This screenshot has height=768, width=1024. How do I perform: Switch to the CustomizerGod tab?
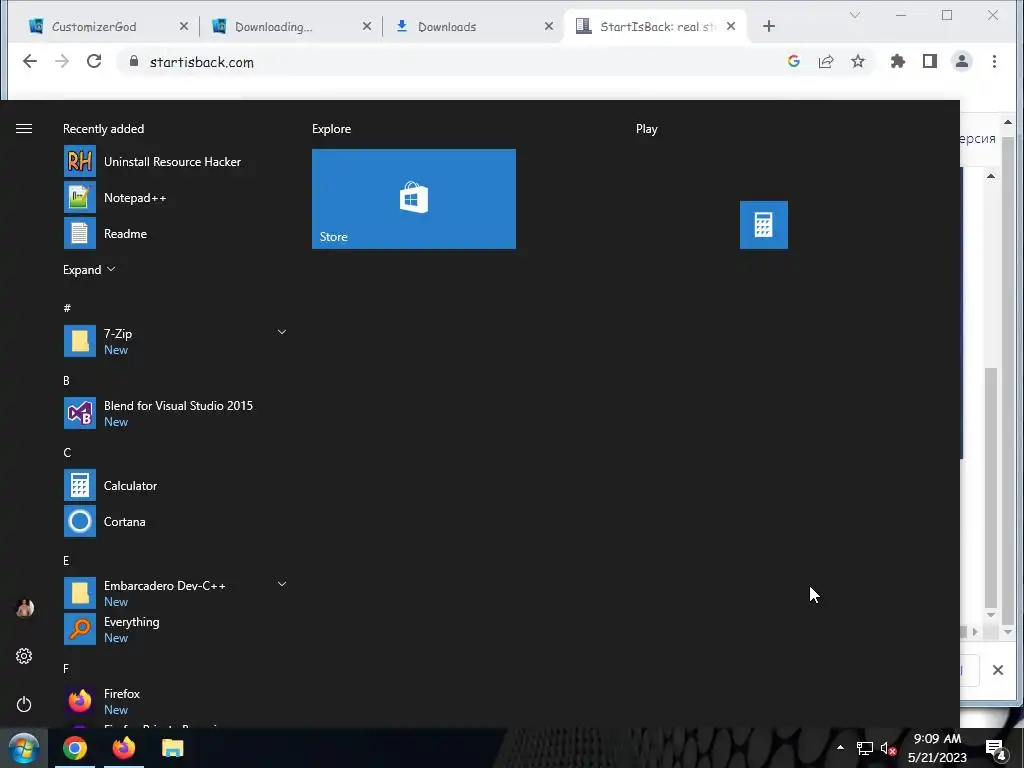click(108, 26)
